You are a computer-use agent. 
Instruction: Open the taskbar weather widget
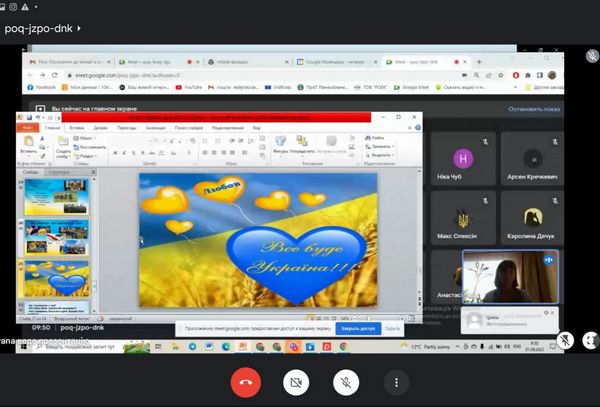point(425,347)
